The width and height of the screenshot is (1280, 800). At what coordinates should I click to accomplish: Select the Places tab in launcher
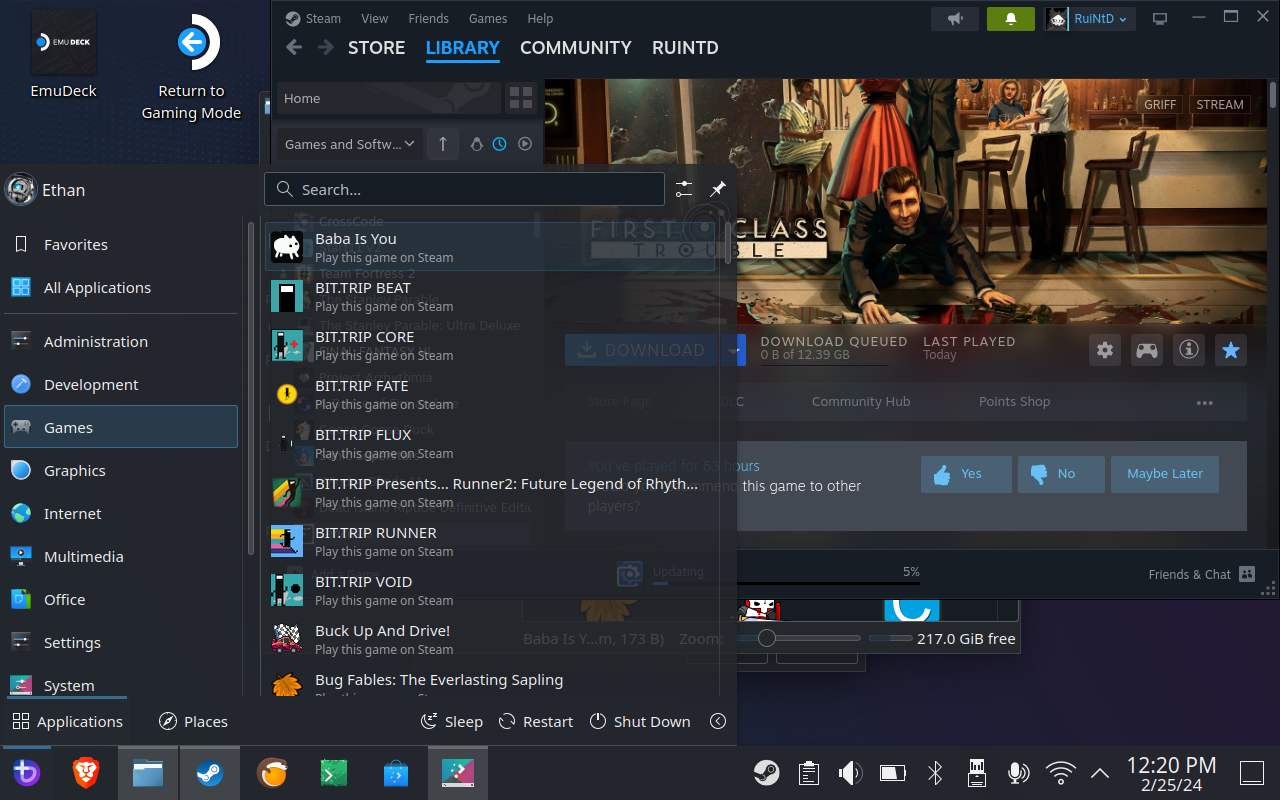[x=193, y=721]
